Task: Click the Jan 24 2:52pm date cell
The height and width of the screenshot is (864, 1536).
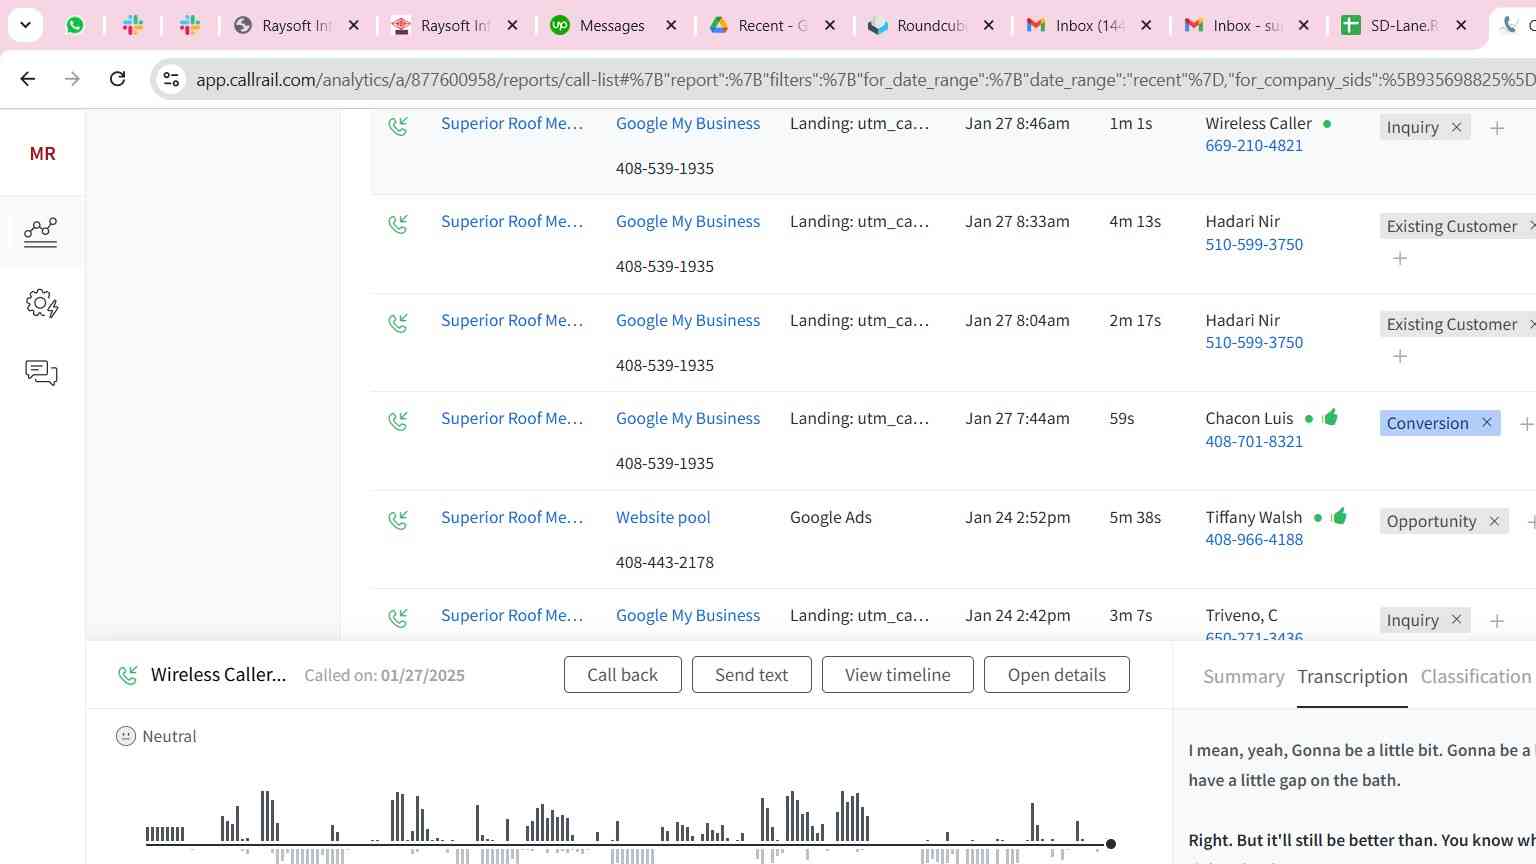Action: [x=1017, y=517]
